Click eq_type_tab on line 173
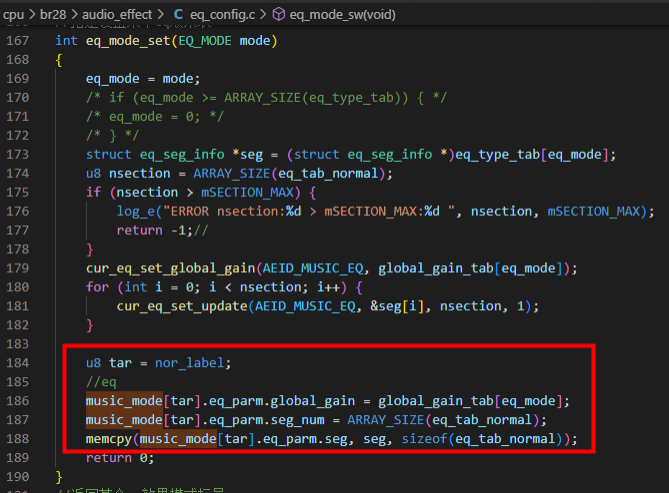 497,155
